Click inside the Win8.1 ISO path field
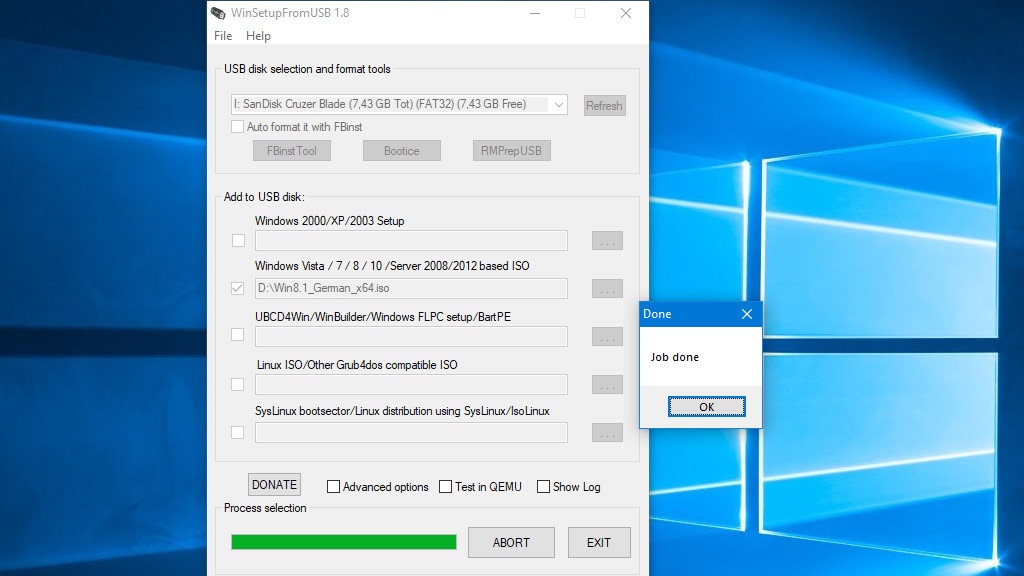 [x=410, y=288]
